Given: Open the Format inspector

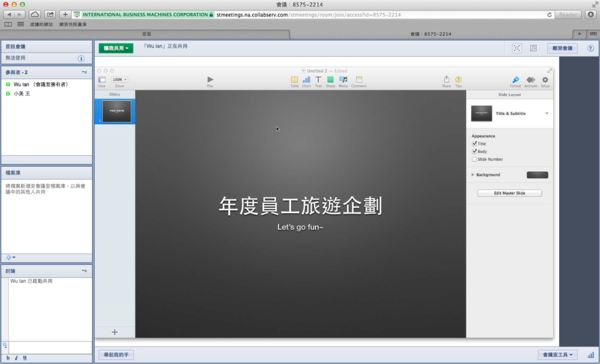Looking at the screenshot, I should pyautogui.click(x=515, y=80).
